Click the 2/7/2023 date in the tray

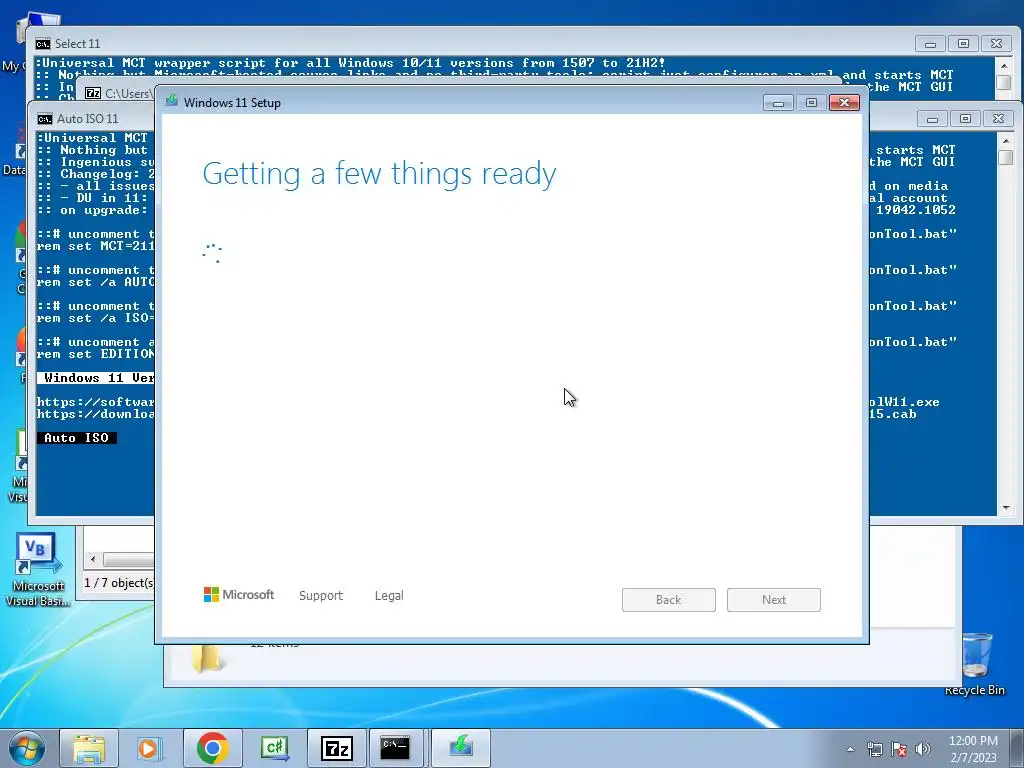[973, 758]
